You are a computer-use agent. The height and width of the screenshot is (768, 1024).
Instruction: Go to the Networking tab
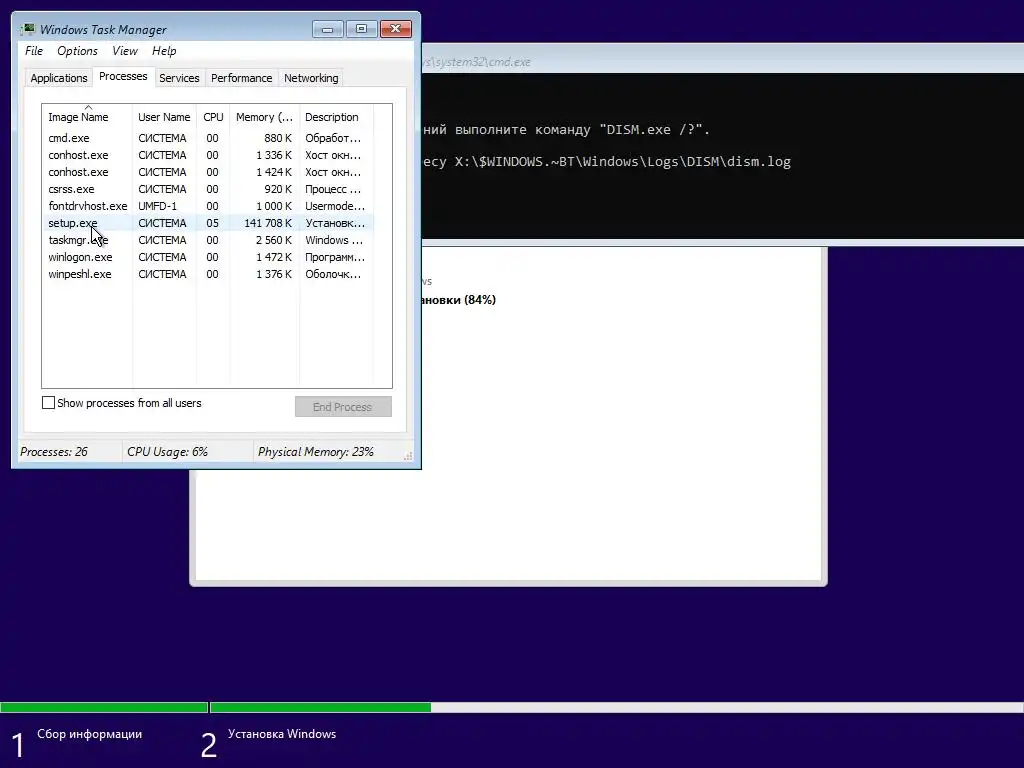tap(311, 78)
